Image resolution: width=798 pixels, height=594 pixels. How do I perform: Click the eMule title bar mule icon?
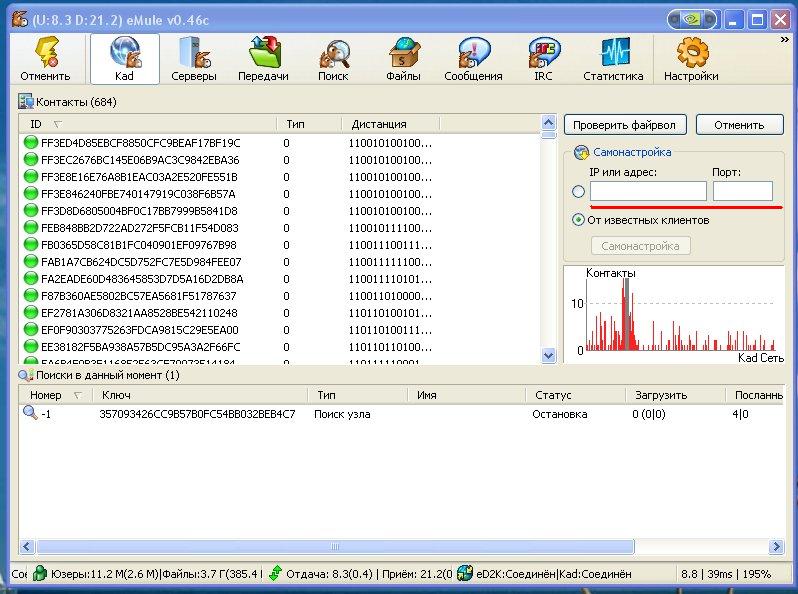pos(20,20)
